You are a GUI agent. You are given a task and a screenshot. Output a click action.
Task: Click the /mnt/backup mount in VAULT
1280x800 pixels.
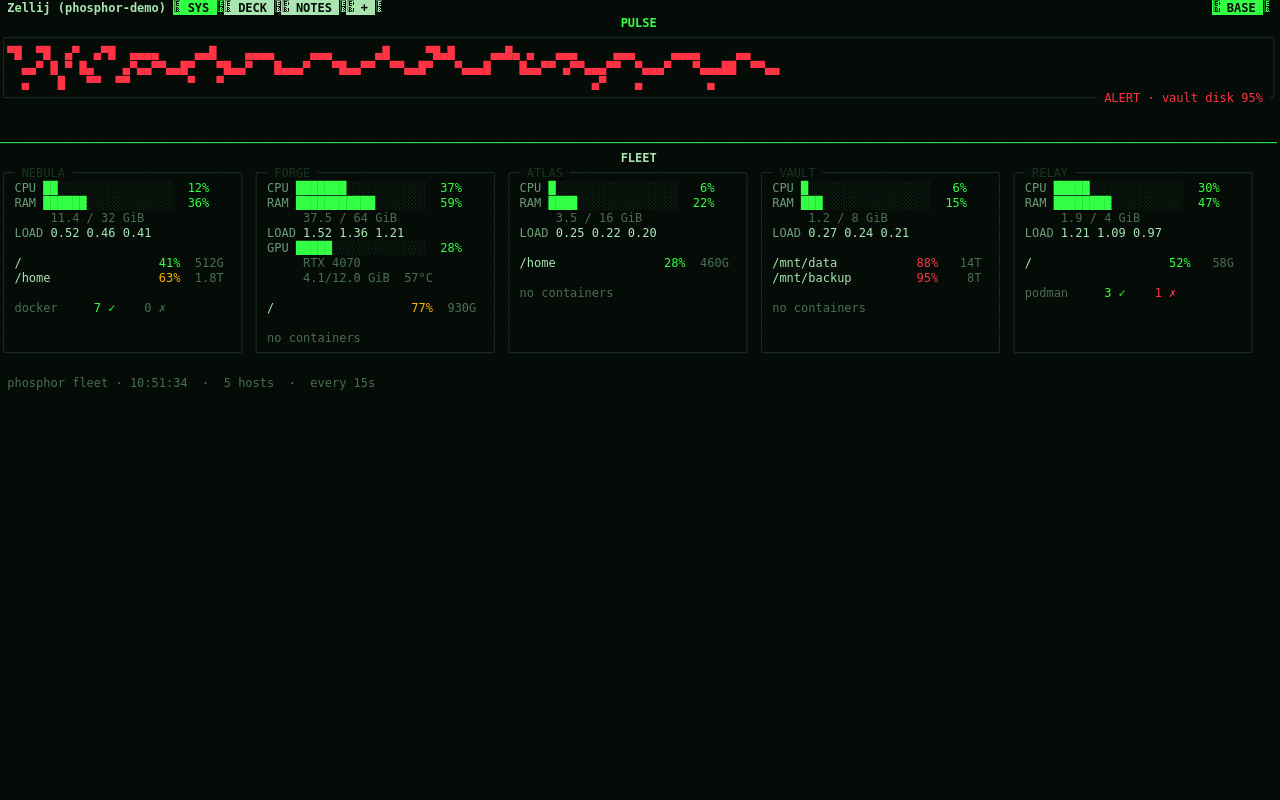pos(811,278)
